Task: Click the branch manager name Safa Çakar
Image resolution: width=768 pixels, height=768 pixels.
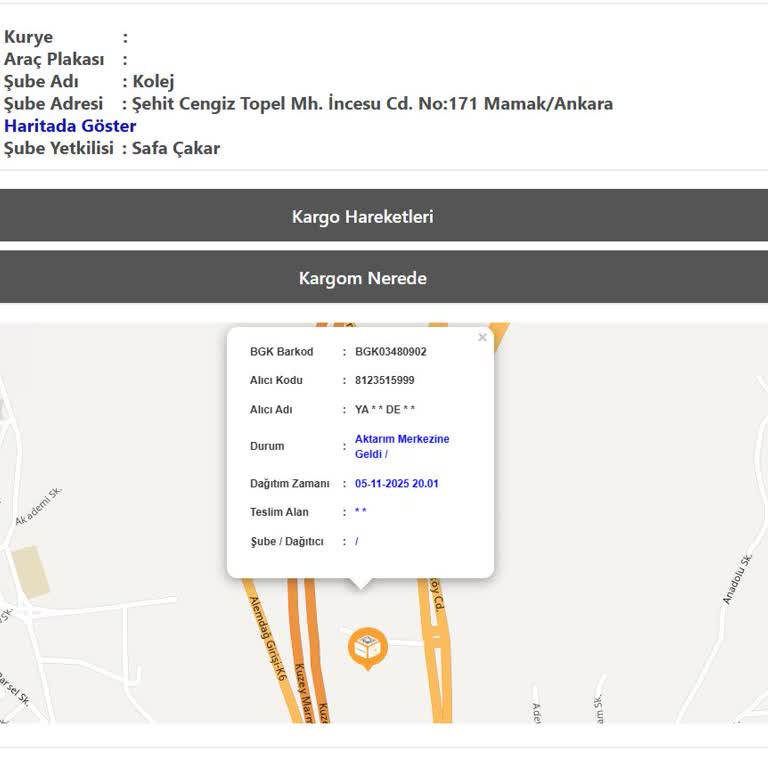Action: (x=176, y=148)
